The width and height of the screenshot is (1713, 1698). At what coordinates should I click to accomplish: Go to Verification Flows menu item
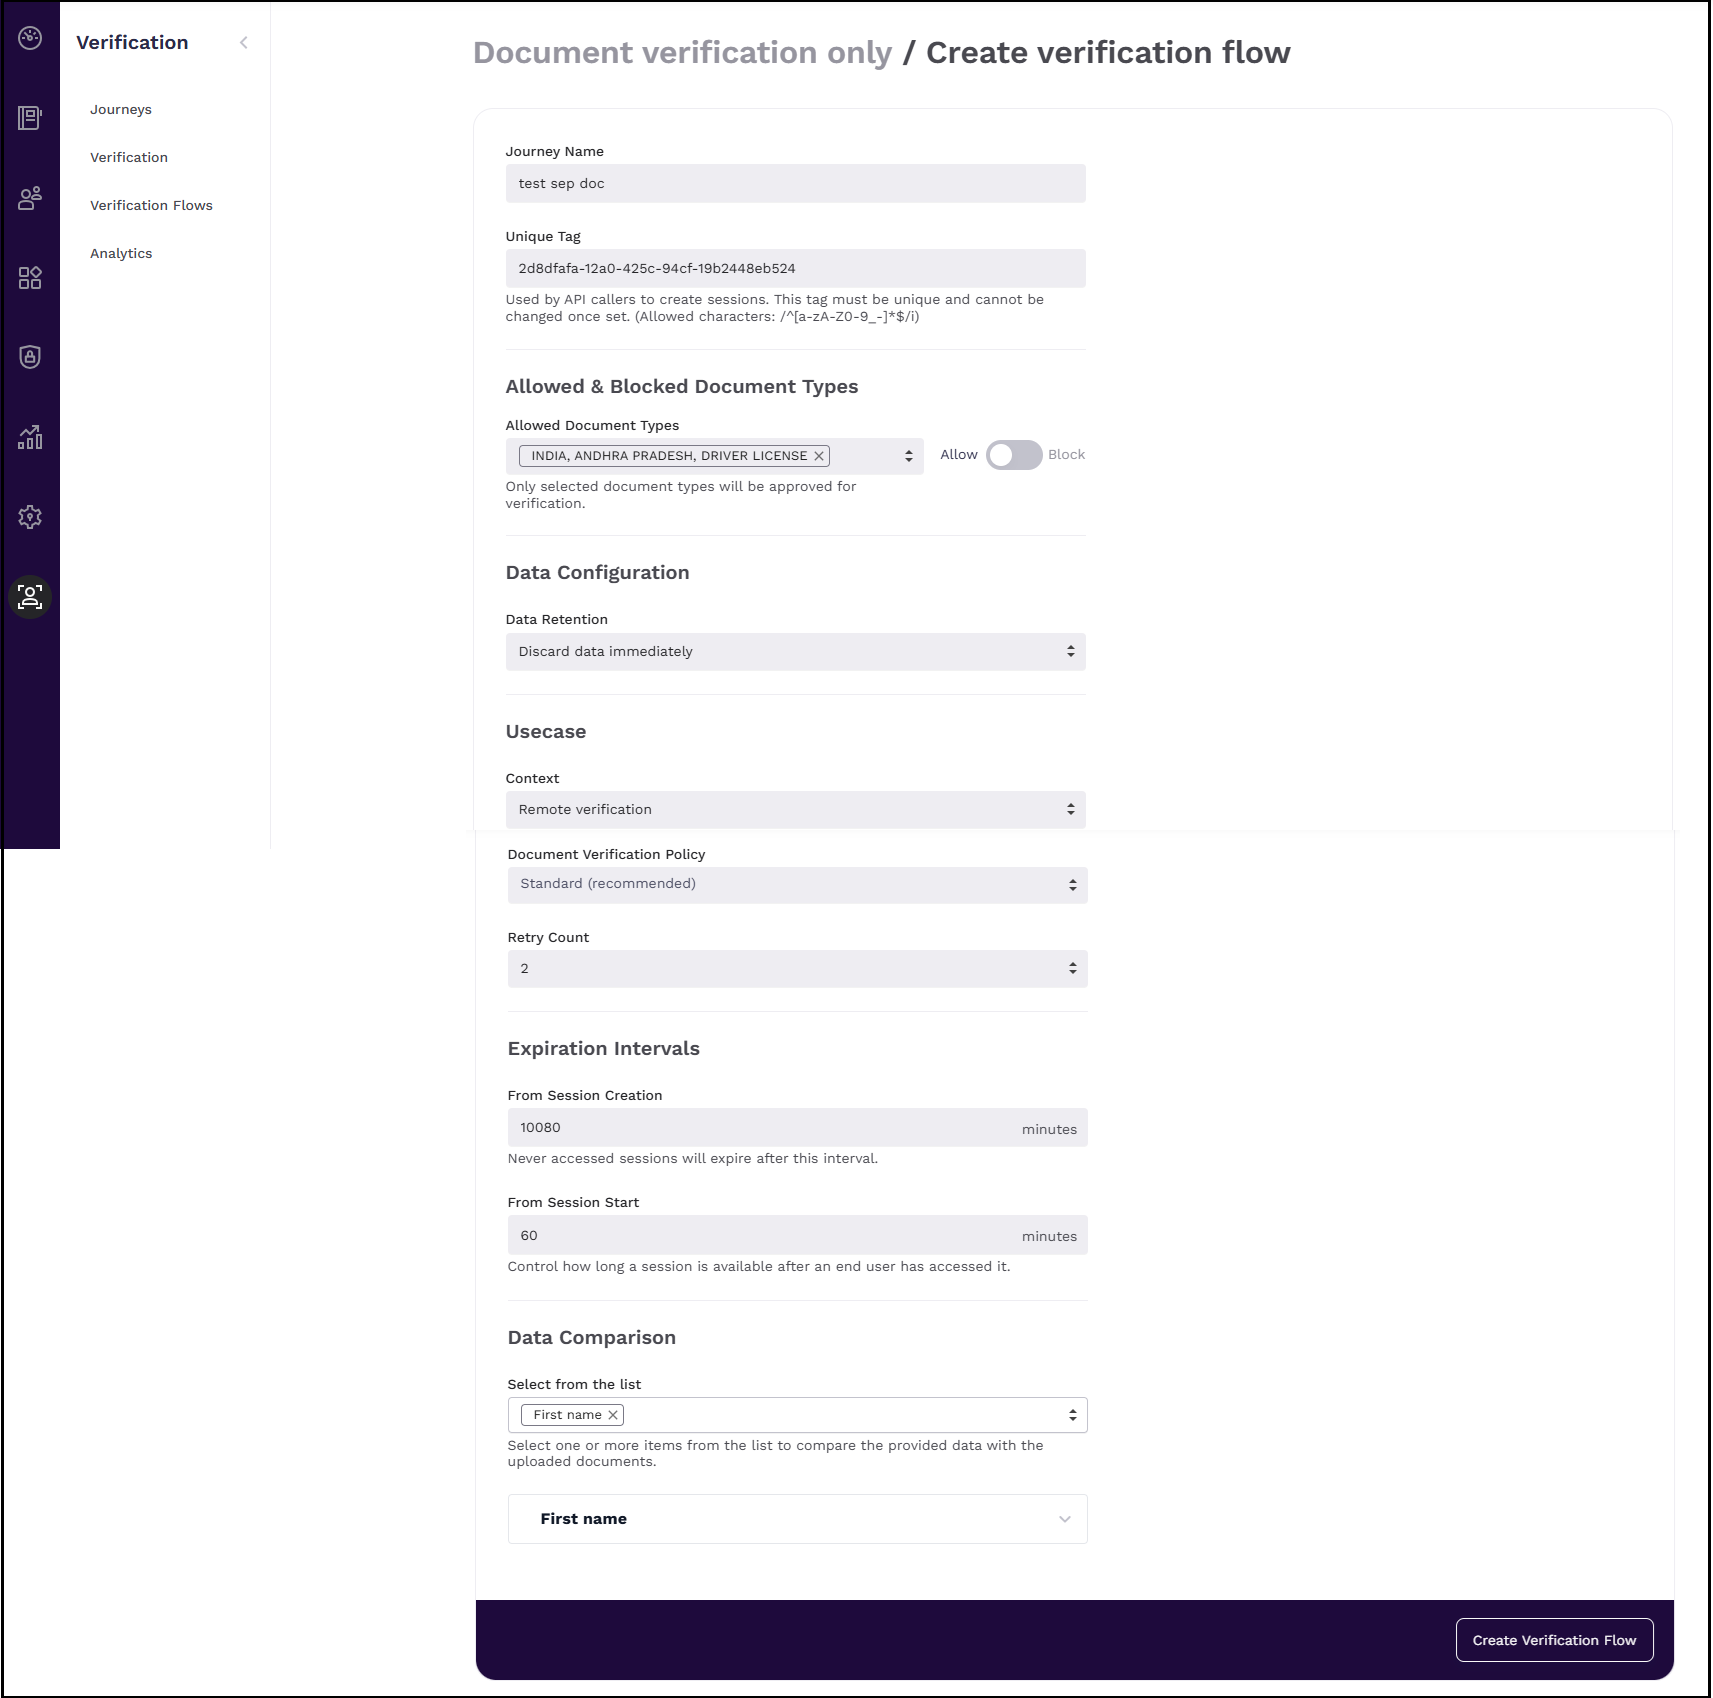pyautogui.click(x=151, y=206)
